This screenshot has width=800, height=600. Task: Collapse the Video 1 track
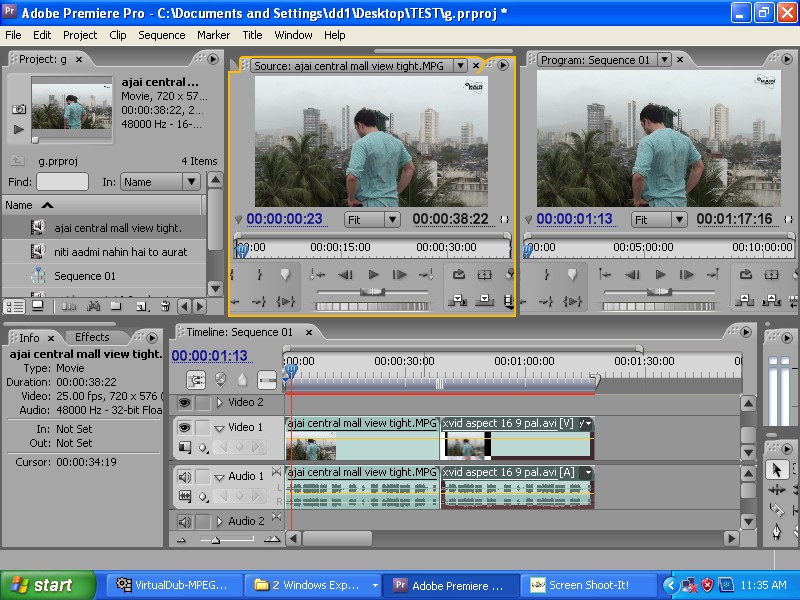coord(220,428)
